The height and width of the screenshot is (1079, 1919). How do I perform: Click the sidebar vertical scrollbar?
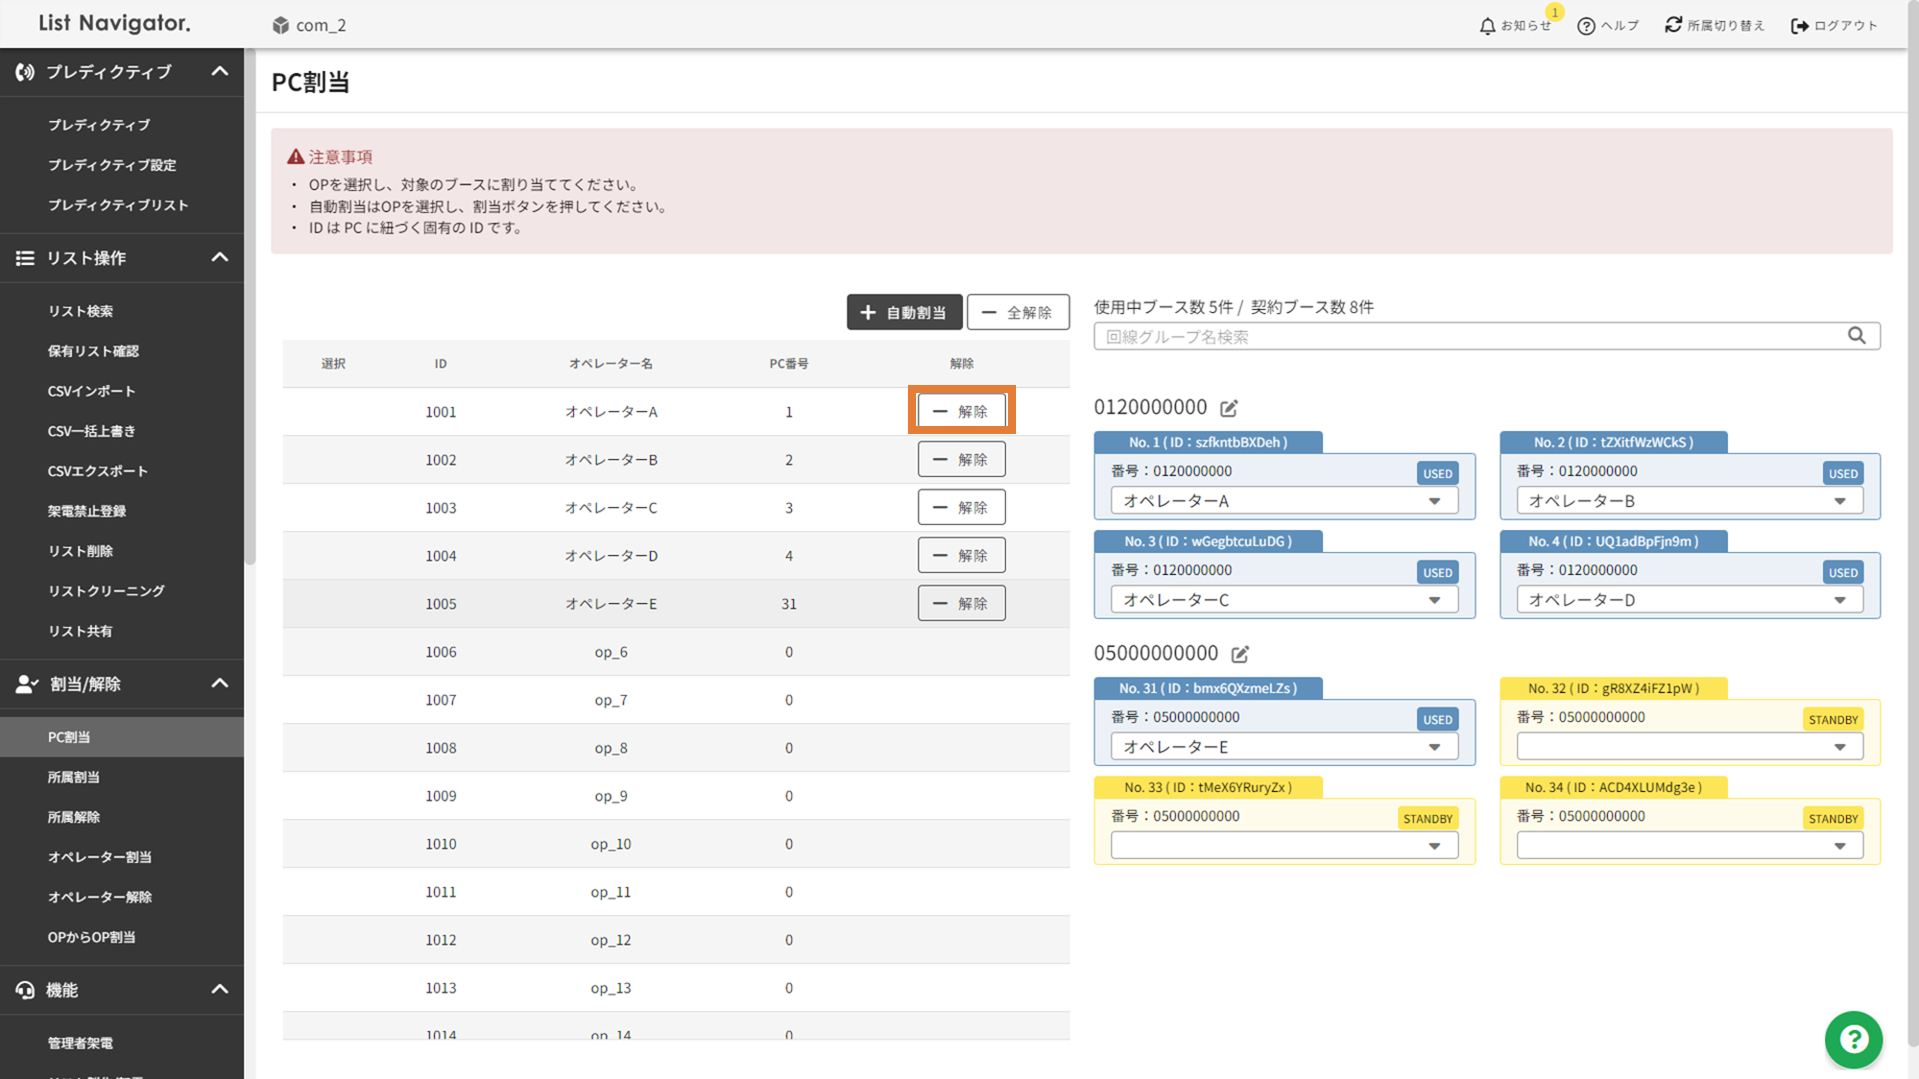point(249,307)
